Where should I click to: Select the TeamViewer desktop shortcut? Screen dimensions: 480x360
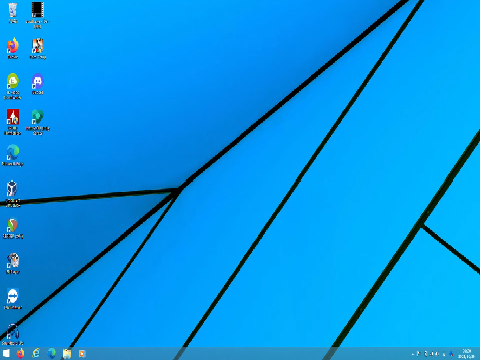(13, 299)
